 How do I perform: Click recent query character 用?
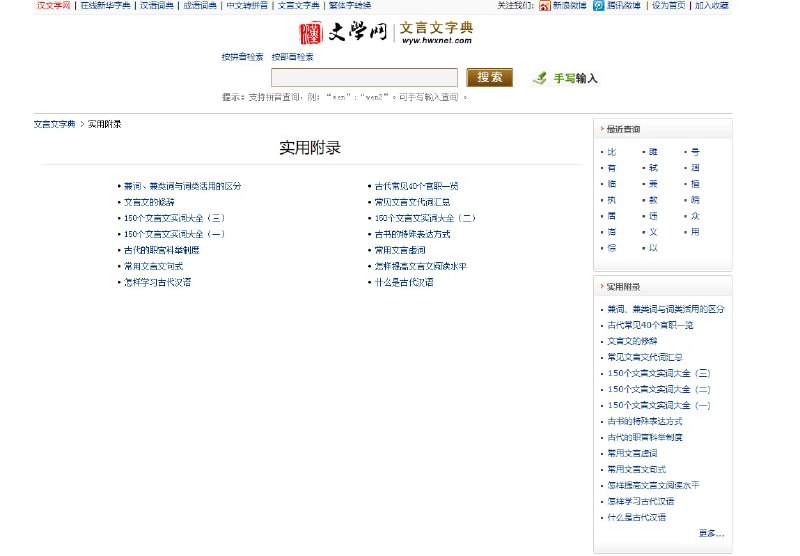[x=695, y=232]
